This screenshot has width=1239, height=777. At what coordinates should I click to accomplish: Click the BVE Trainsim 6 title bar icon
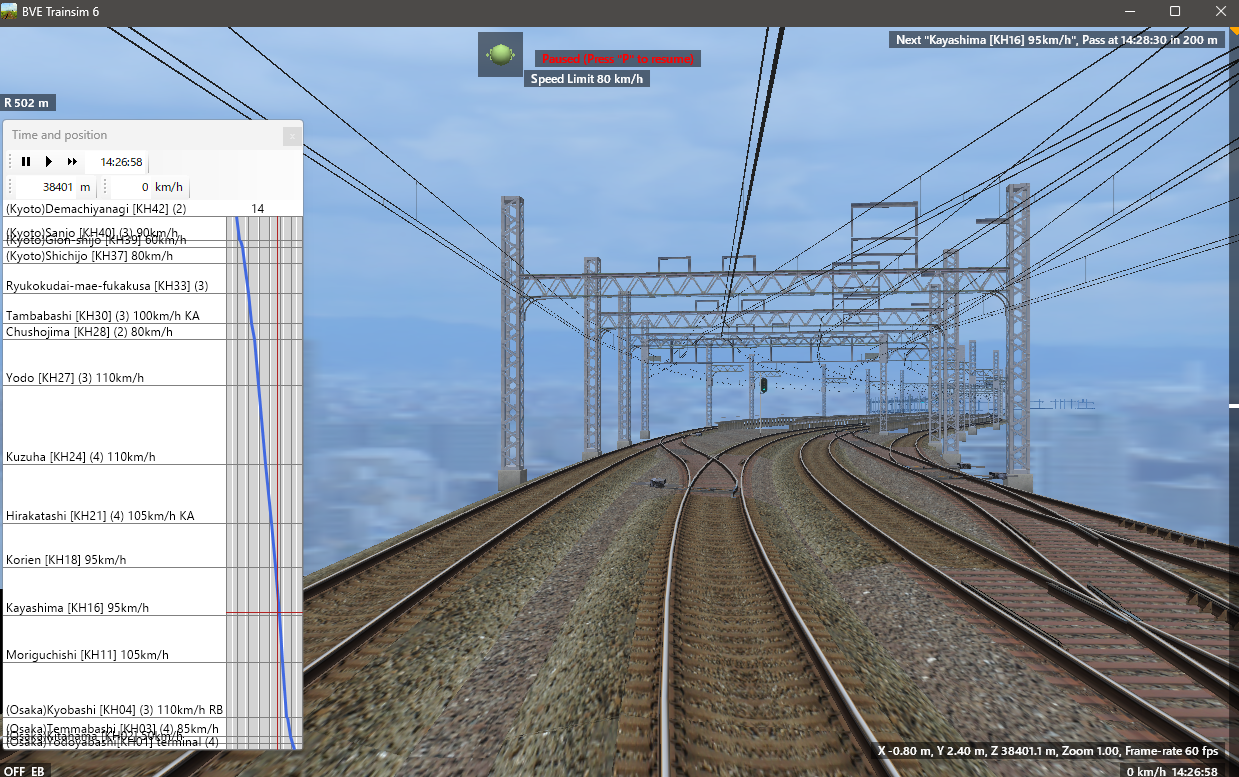pyautogui.click(x=9, y=12)
